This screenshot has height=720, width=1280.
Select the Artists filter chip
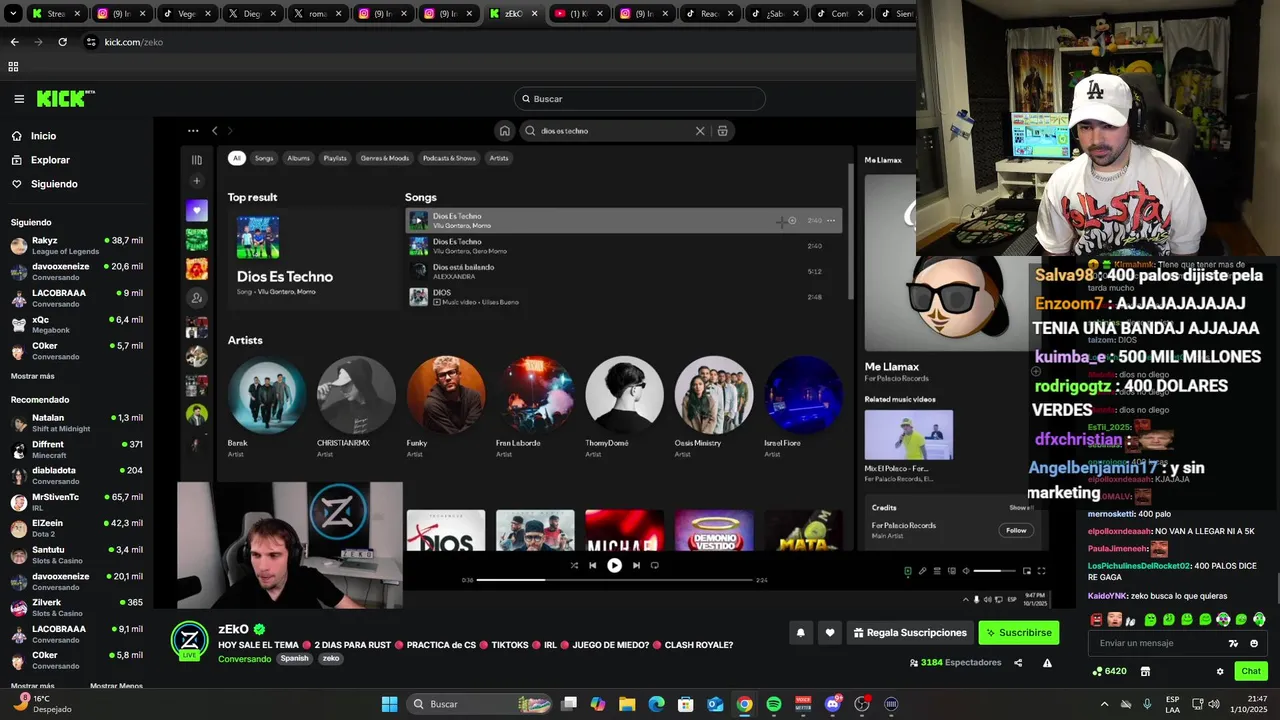(499, 158)
